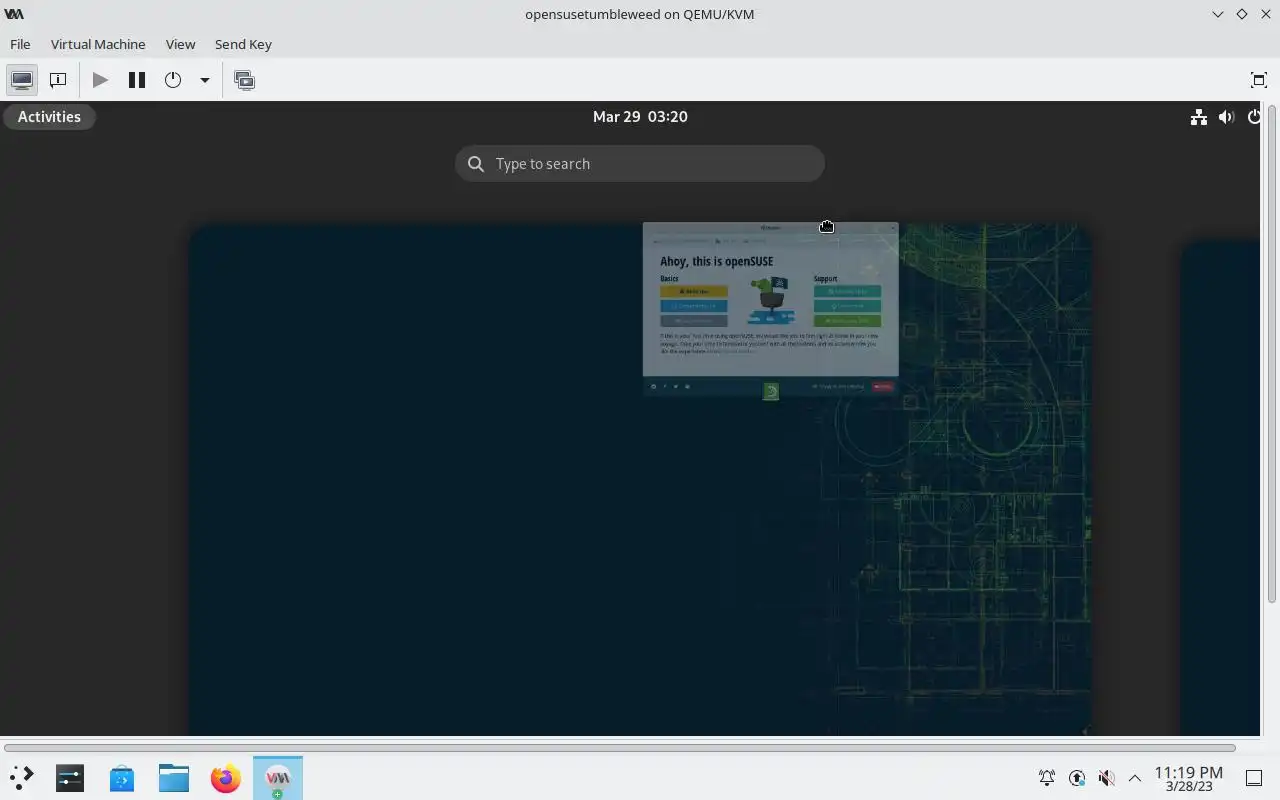Open the Dolphin file manager taskbar icon

point(174,777)
